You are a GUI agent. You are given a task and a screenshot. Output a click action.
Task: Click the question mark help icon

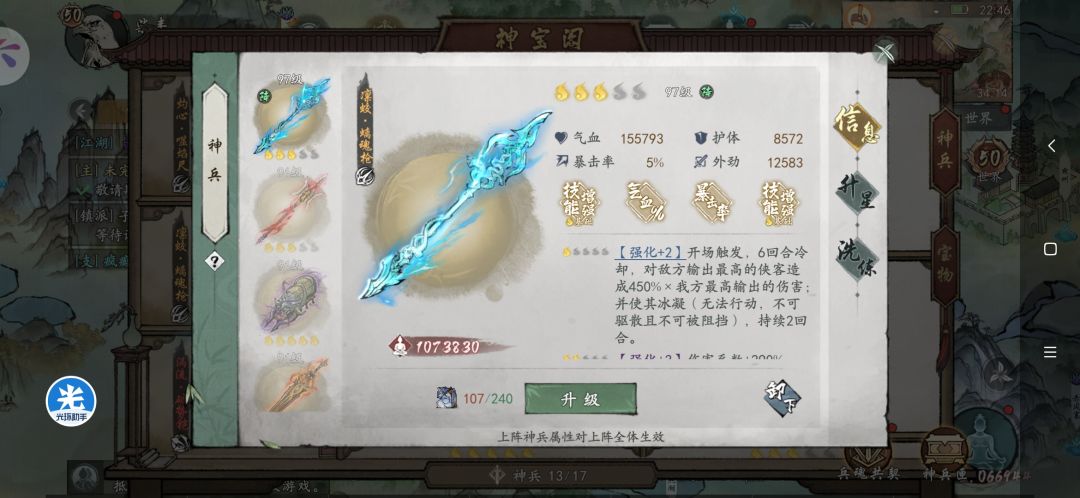coord(214,261)
